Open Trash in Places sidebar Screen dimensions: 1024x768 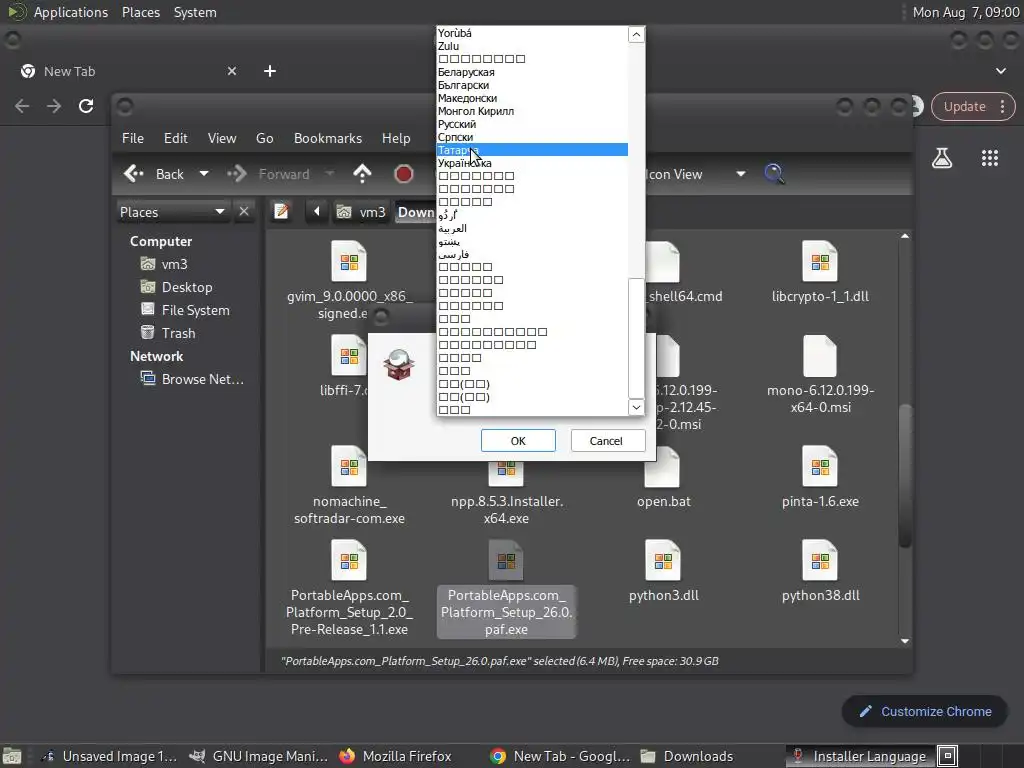click(168, 333)
